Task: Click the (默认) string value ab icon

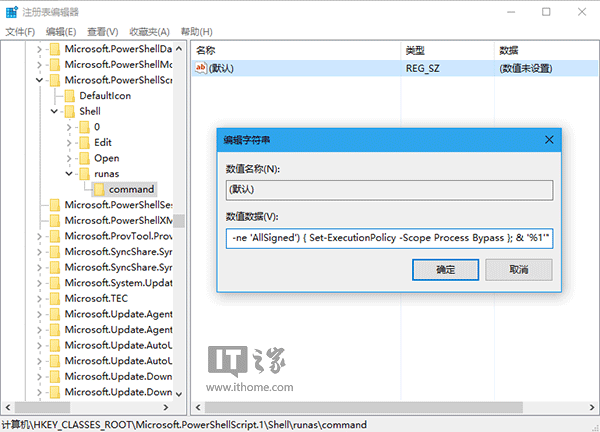Action: [x=201, y=68]
